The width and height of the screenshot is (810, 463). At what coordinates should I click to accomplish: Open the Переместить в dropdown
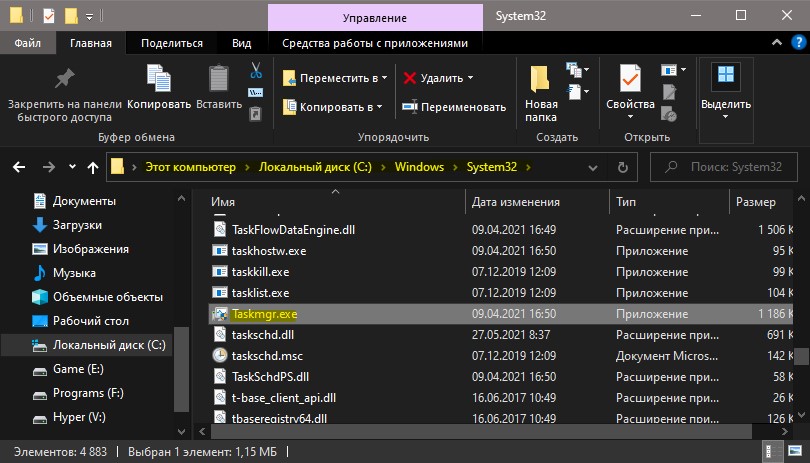(384, 78)
